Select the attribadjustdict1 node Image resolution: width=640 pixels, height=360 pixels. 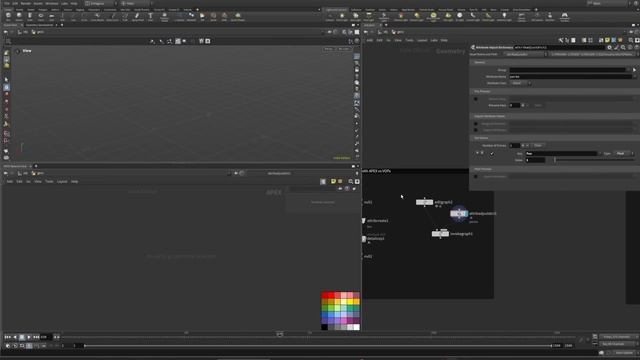(x=459, y=213)
